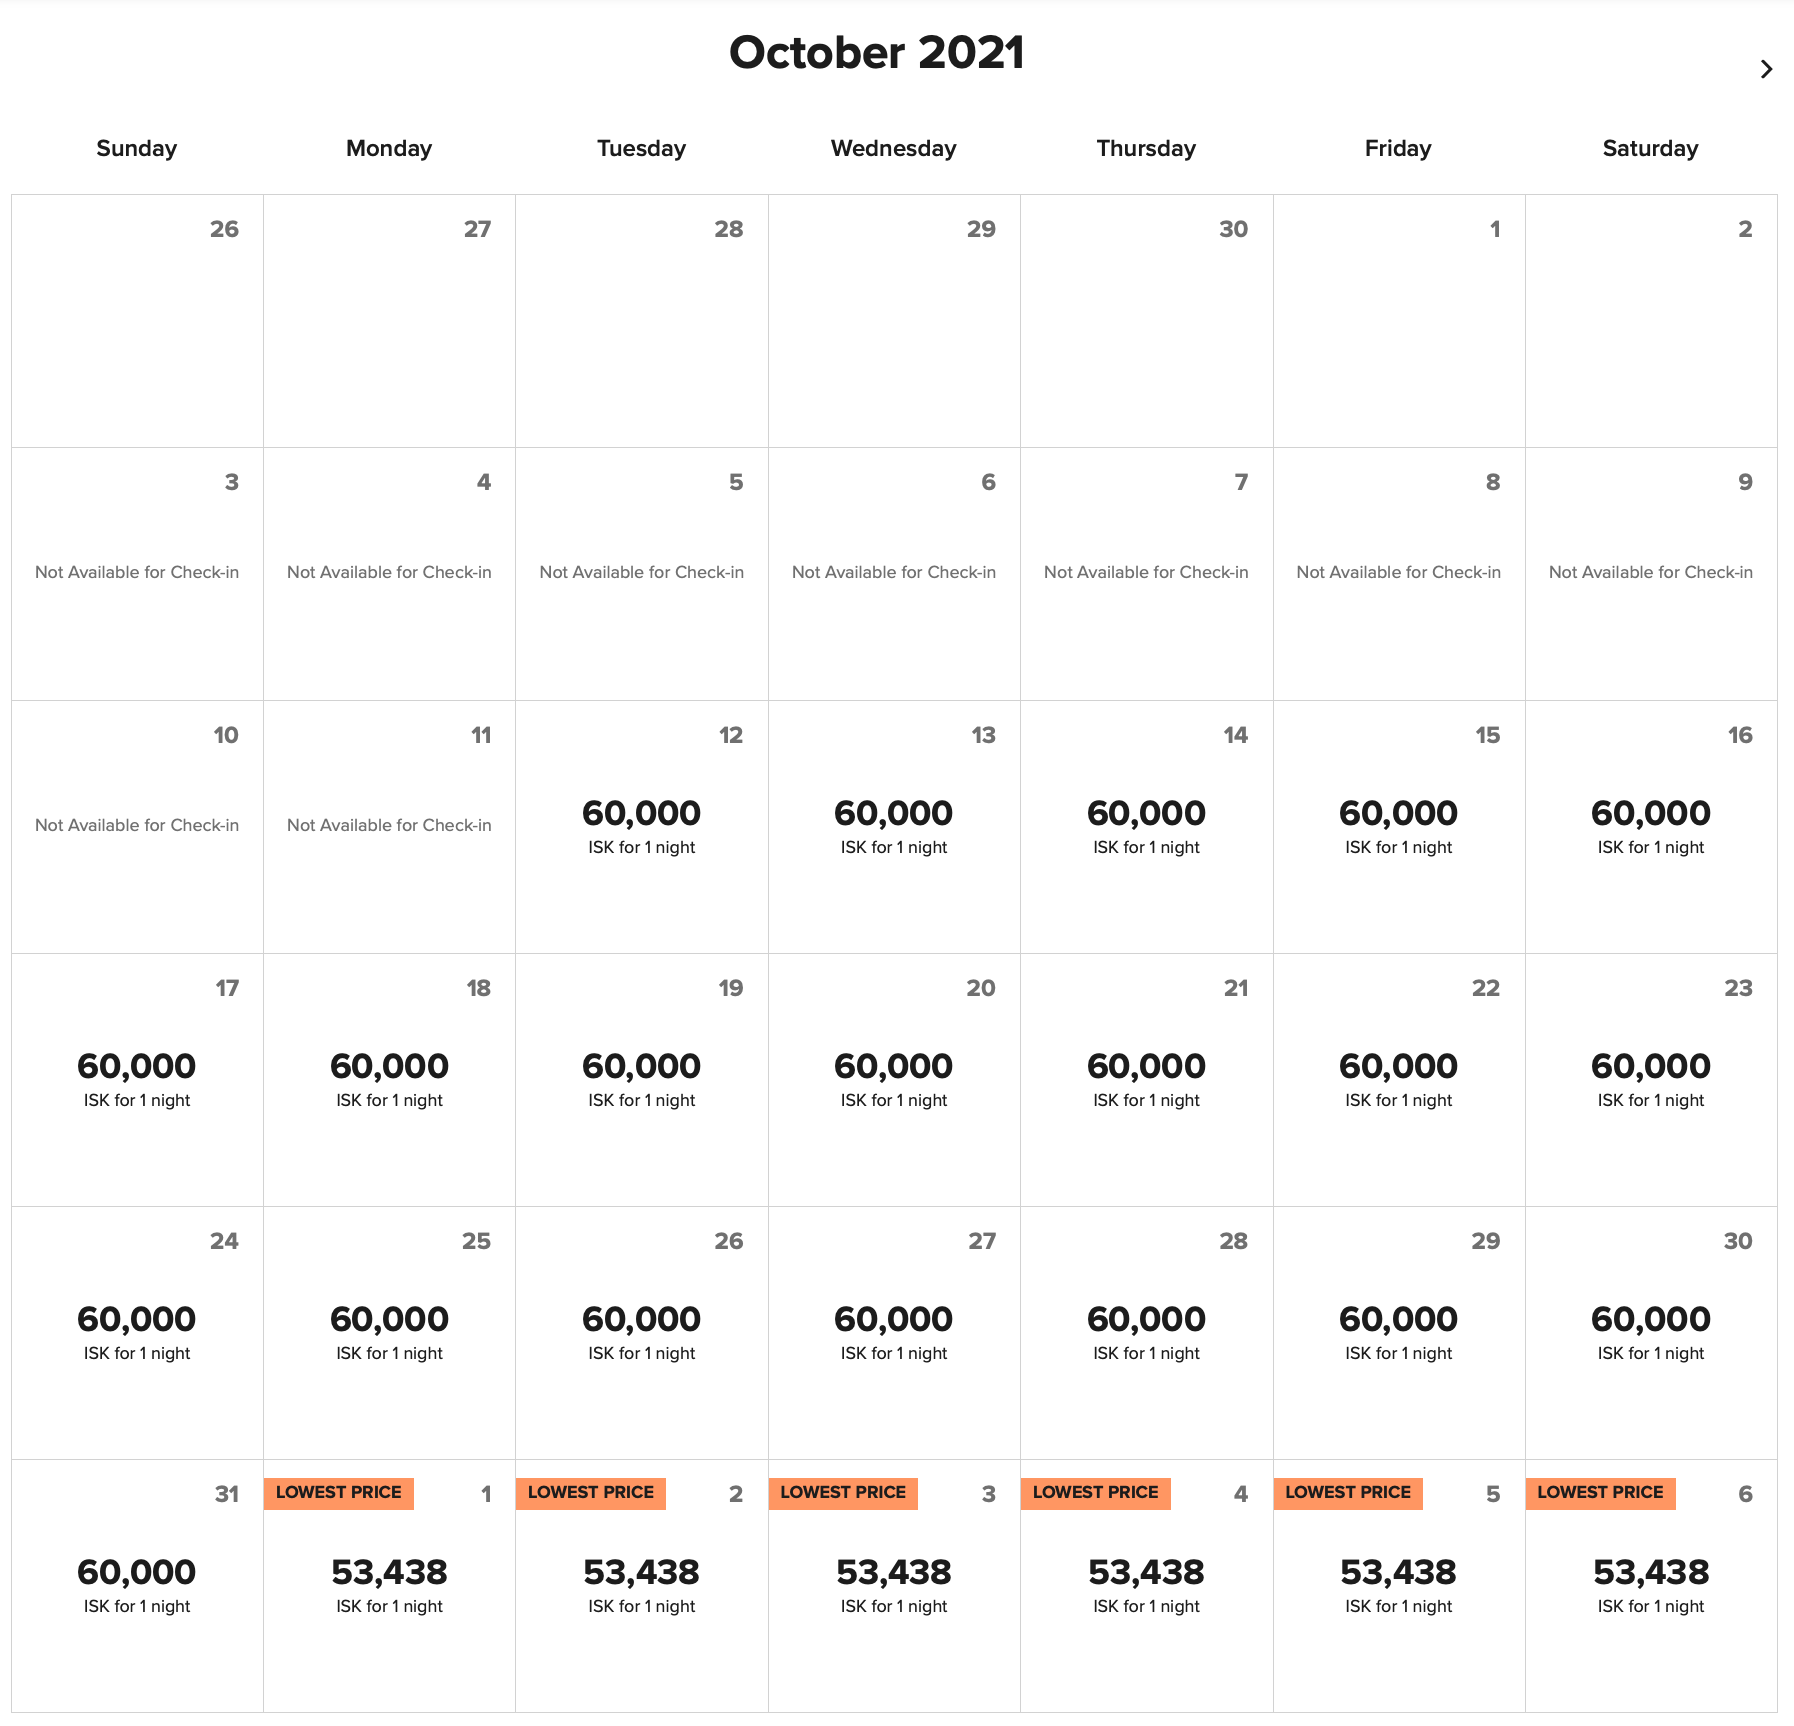Click the Wednesday column header
This screenshot has height=1726, width=1794.
[x=892, y=148]
